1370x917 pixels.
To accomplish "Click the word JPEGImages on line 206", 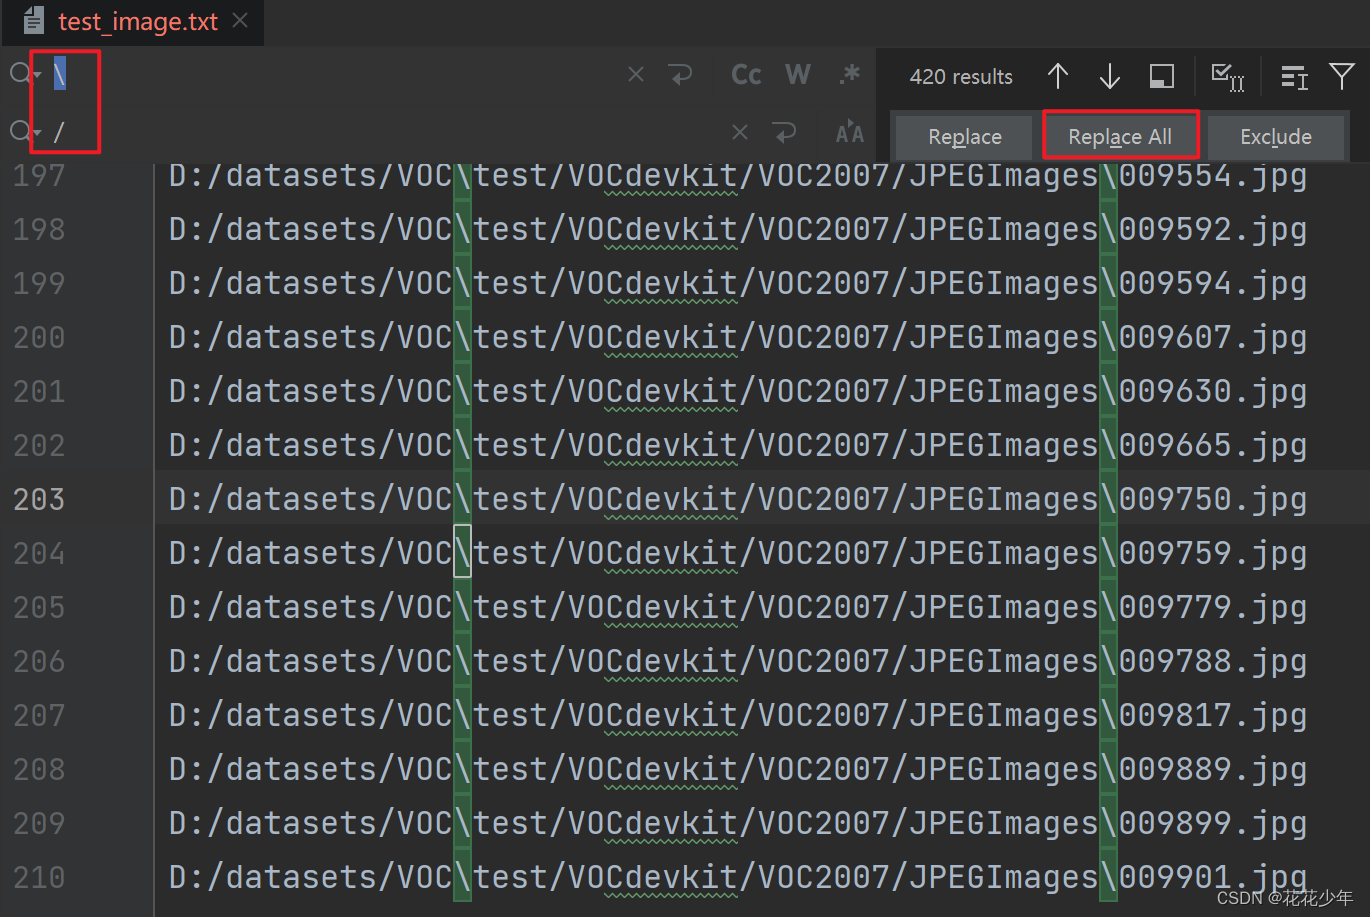I will pos(1004,662).
